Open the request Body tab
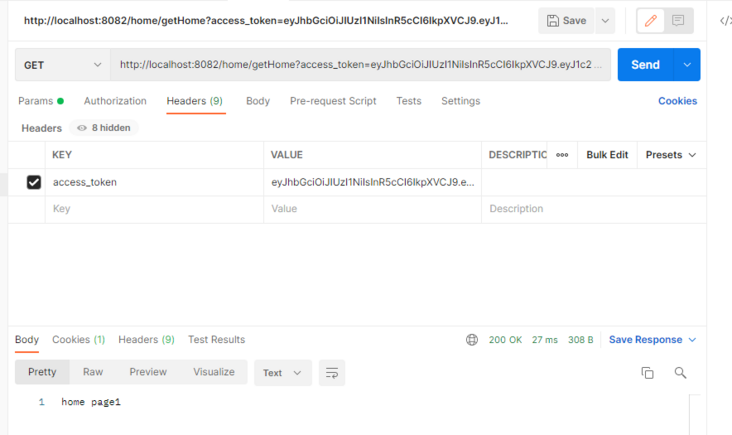732x435 pixels. [258, 101]
